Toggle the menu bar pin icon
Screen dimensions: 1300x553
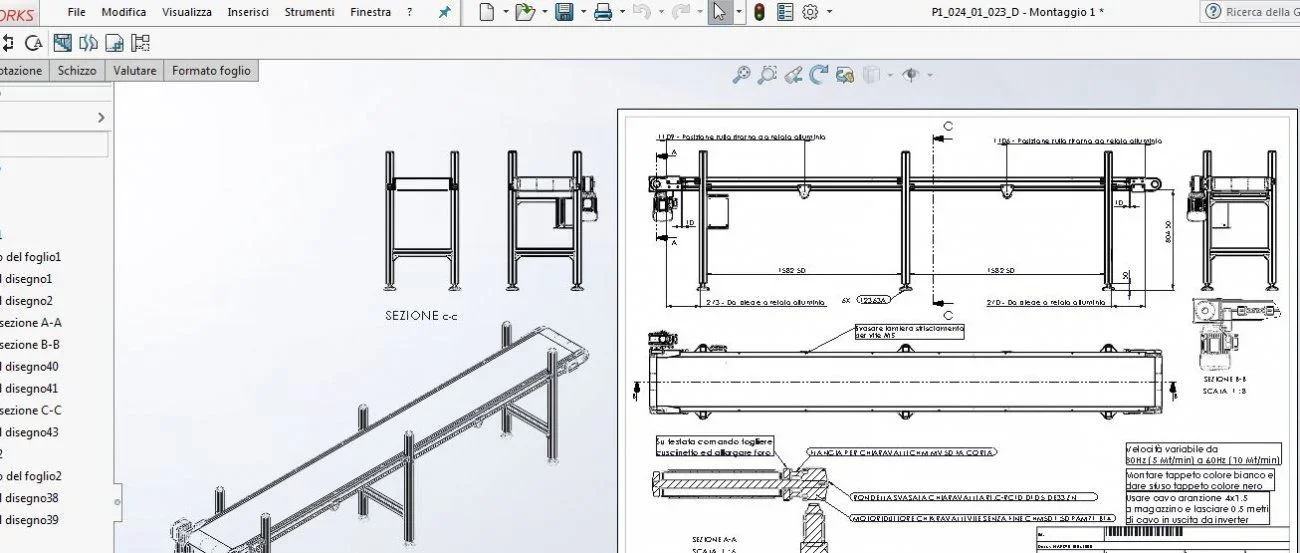444,12
